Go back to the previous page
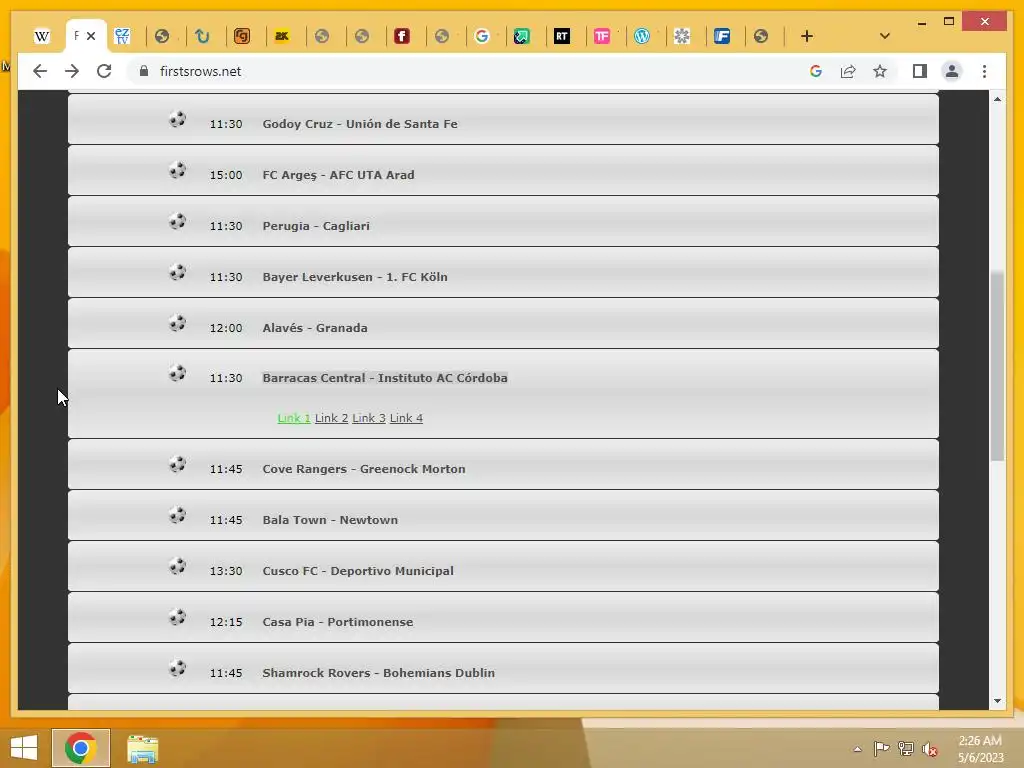The height and width of the screenshot is (768, 1024). (x=40, y=71)
